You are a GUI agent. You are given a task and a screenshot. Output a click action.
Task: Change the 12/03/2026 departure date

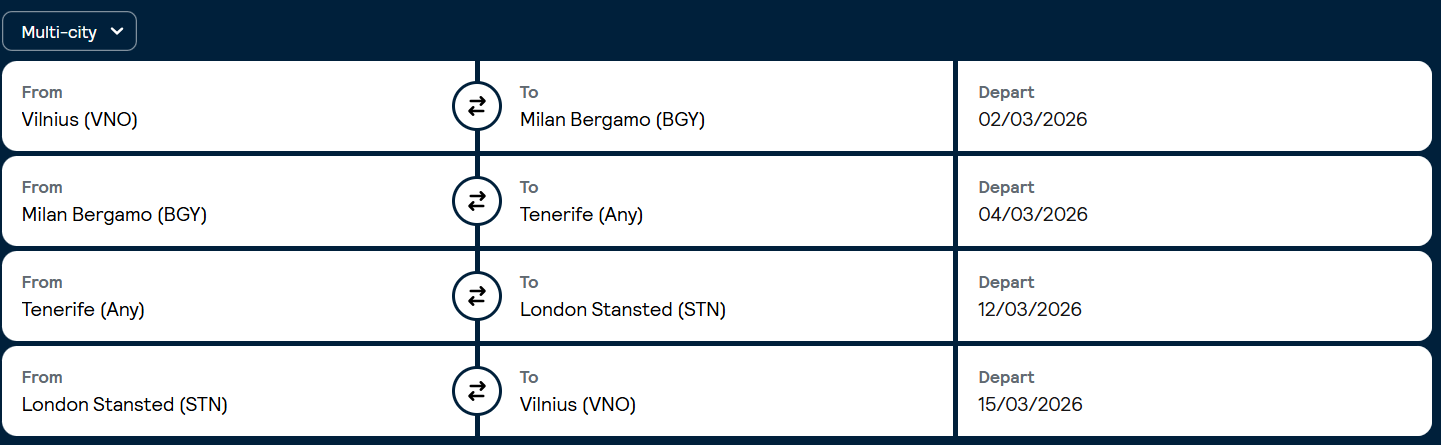click(1030, 310)
